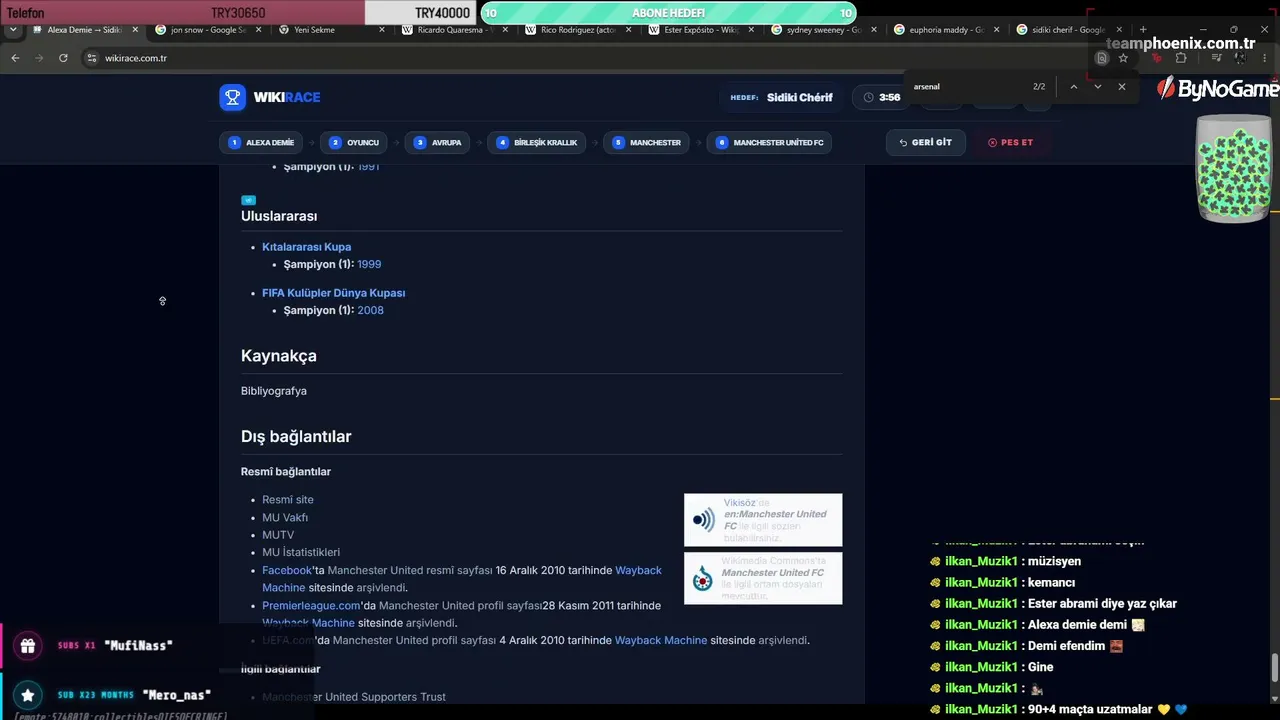Click the timer clock icon showing 3:56
The image size is (1280, 720).
click(868, 97)
